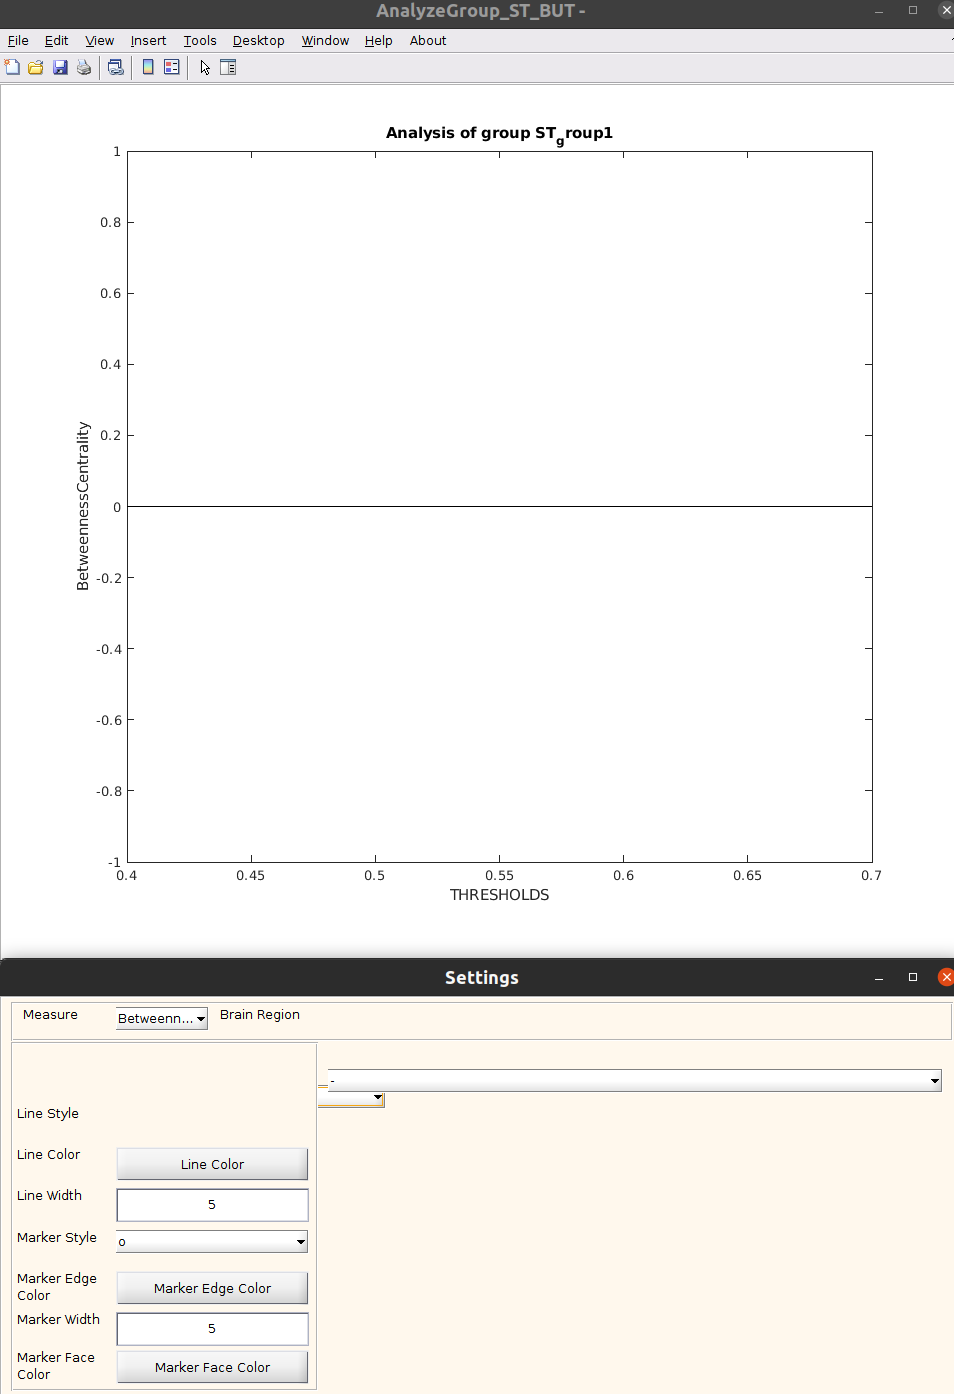Click the horizontal data line in plot
Screen dimensions: 954x1394
click(499, 506)
